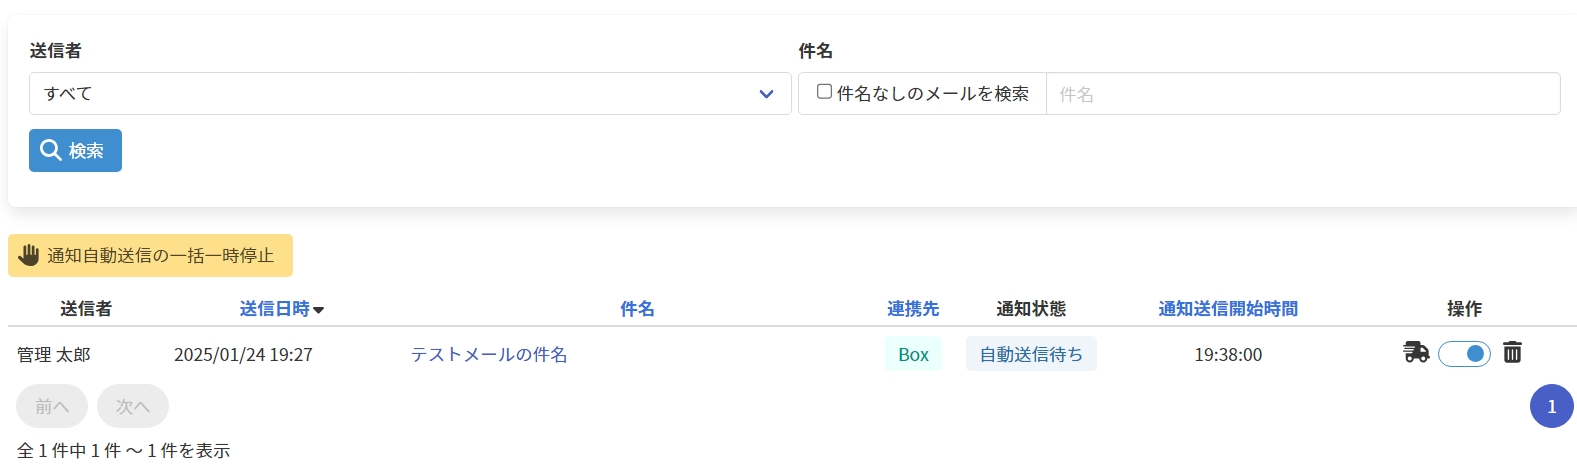The image size is (1577, 475).
Task: Click the truck icon to send immediately
Action: pos(1416,352)
